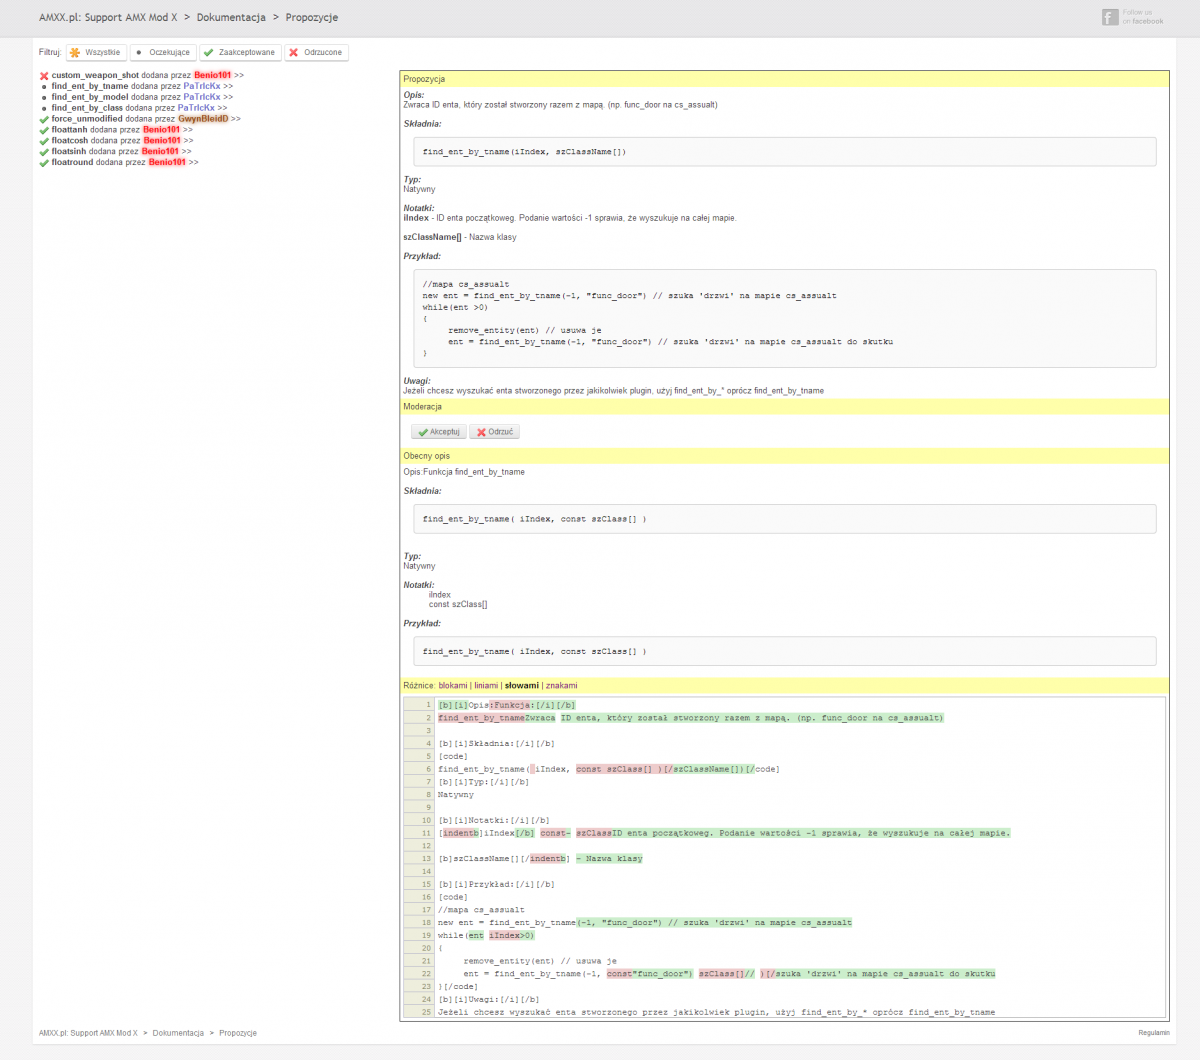
Task: Open AMXX.pl: Support AMX Mod X header breadcrumb
Action: (x=108, y=18)
